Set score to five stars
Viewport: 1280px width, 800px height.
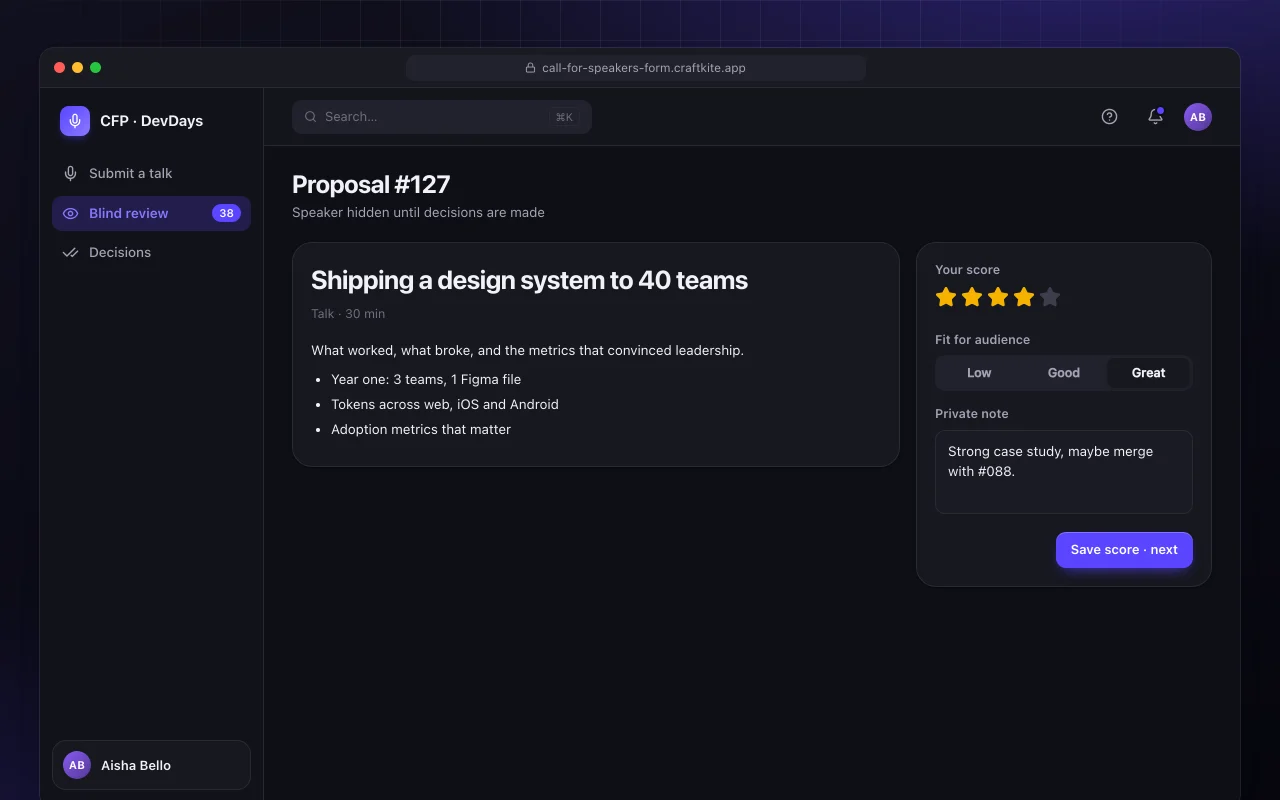tap(1049, 297)
